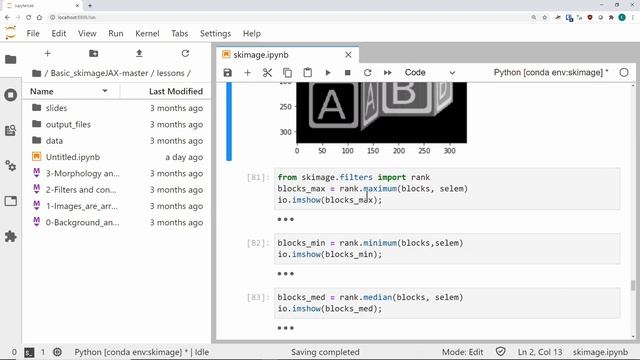Viewport: 640px width, 360px height.
Task: Click into the rank.minimum code cell
Action: [x=447, y=249]
